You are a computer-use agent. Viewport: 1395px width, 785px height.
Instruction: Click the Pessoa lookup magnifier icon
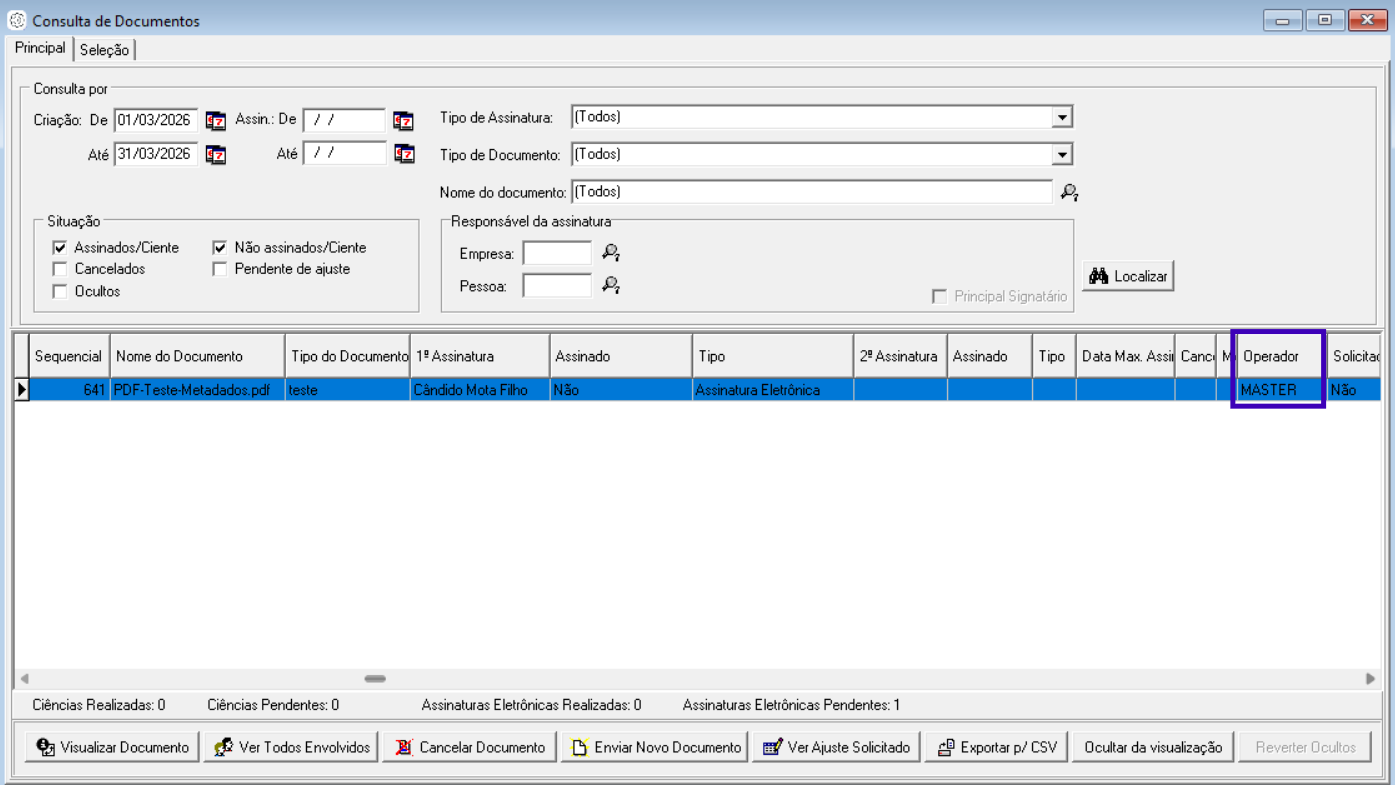[611, 286]
